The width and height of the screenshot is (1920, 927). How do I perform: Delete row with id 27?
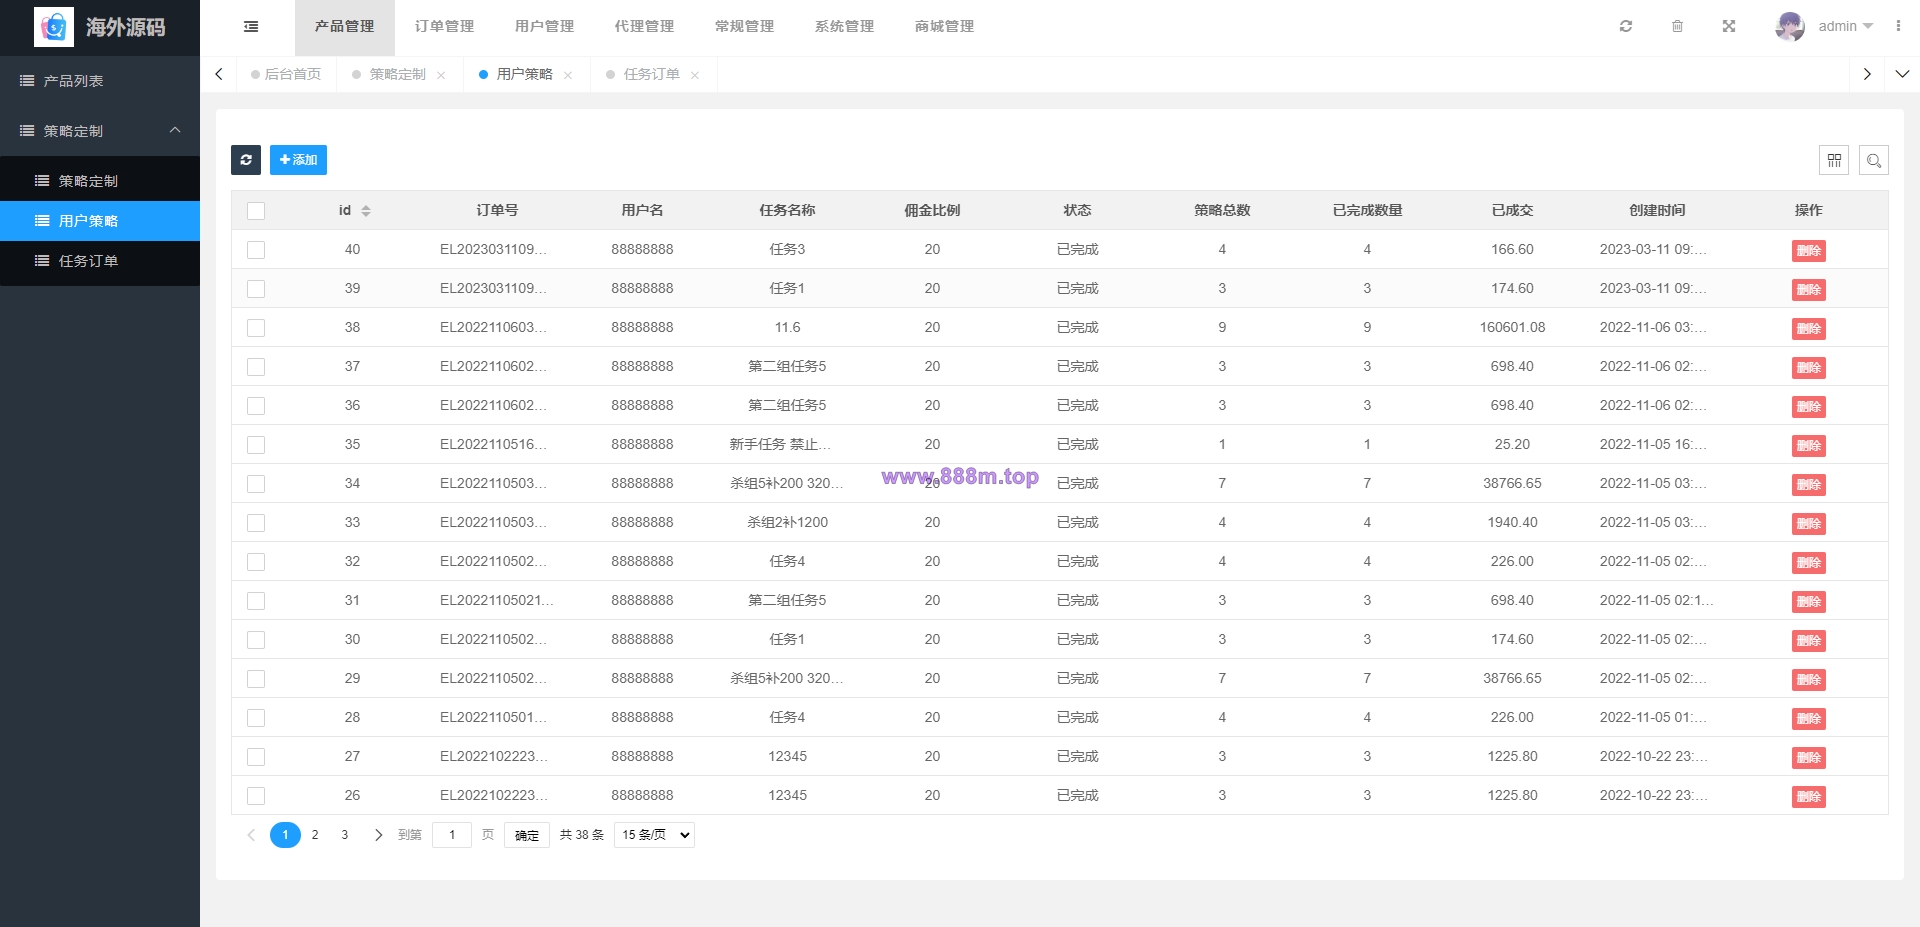[1808, 758]
